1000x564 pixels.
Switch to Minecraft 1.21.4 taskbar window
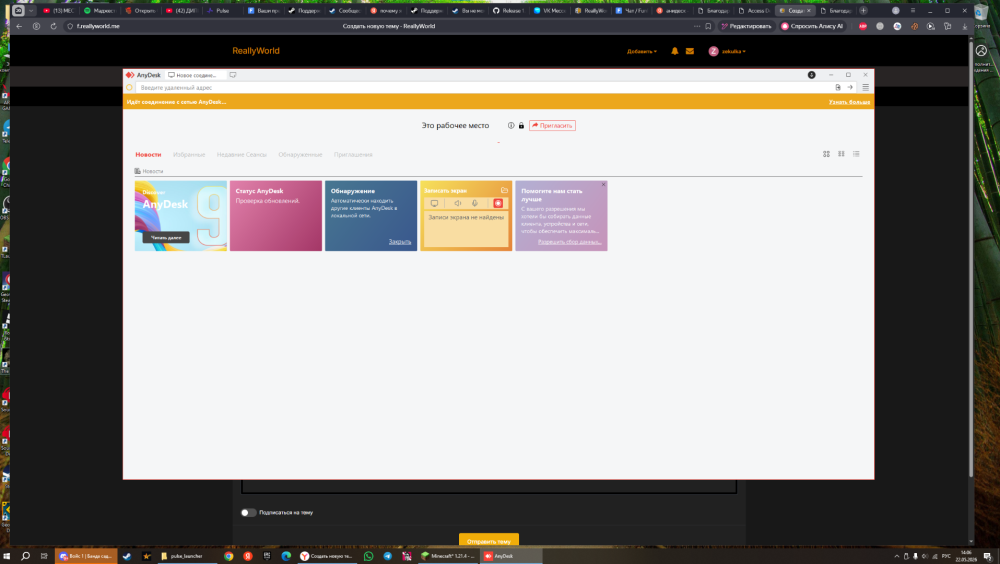point(448,556)
